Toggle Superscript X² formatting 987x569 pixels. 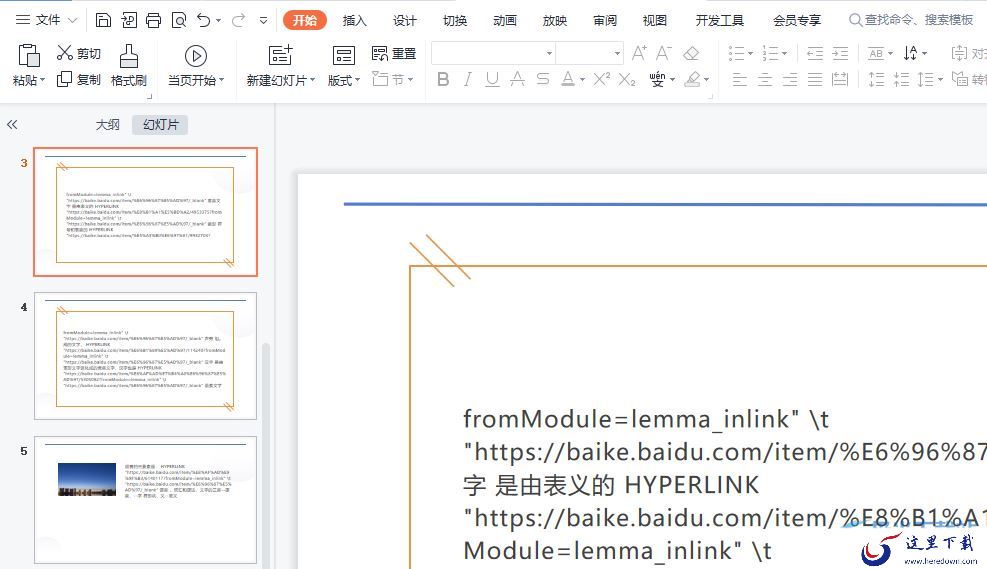[602, 79]
